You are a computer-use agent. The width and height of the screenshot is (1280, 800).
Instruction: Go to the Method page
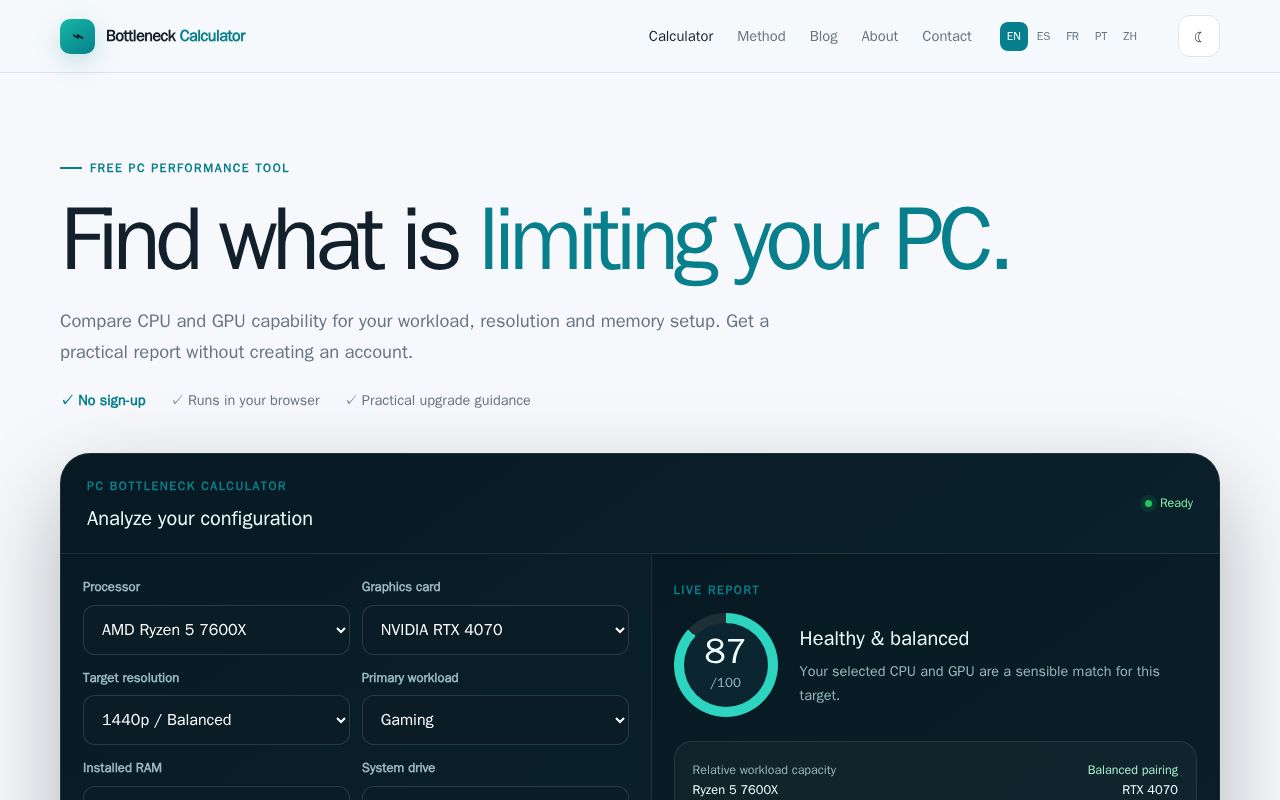coord(761,36)
